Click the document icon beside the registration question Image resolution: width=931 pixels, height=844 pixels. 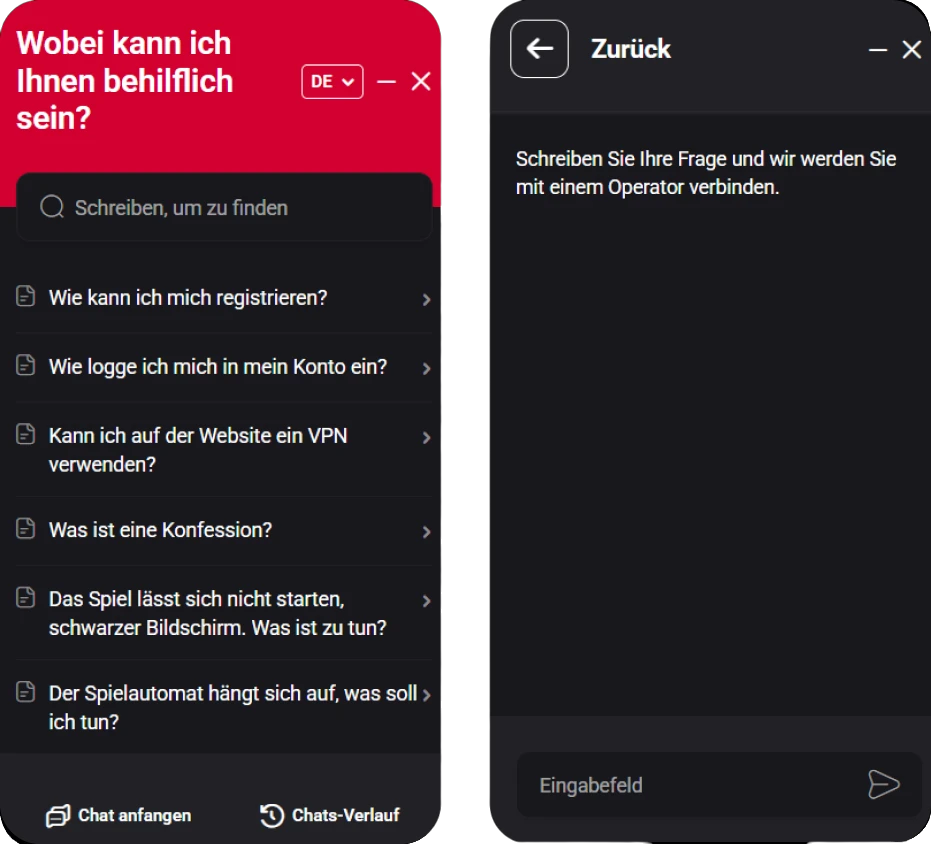26,297
